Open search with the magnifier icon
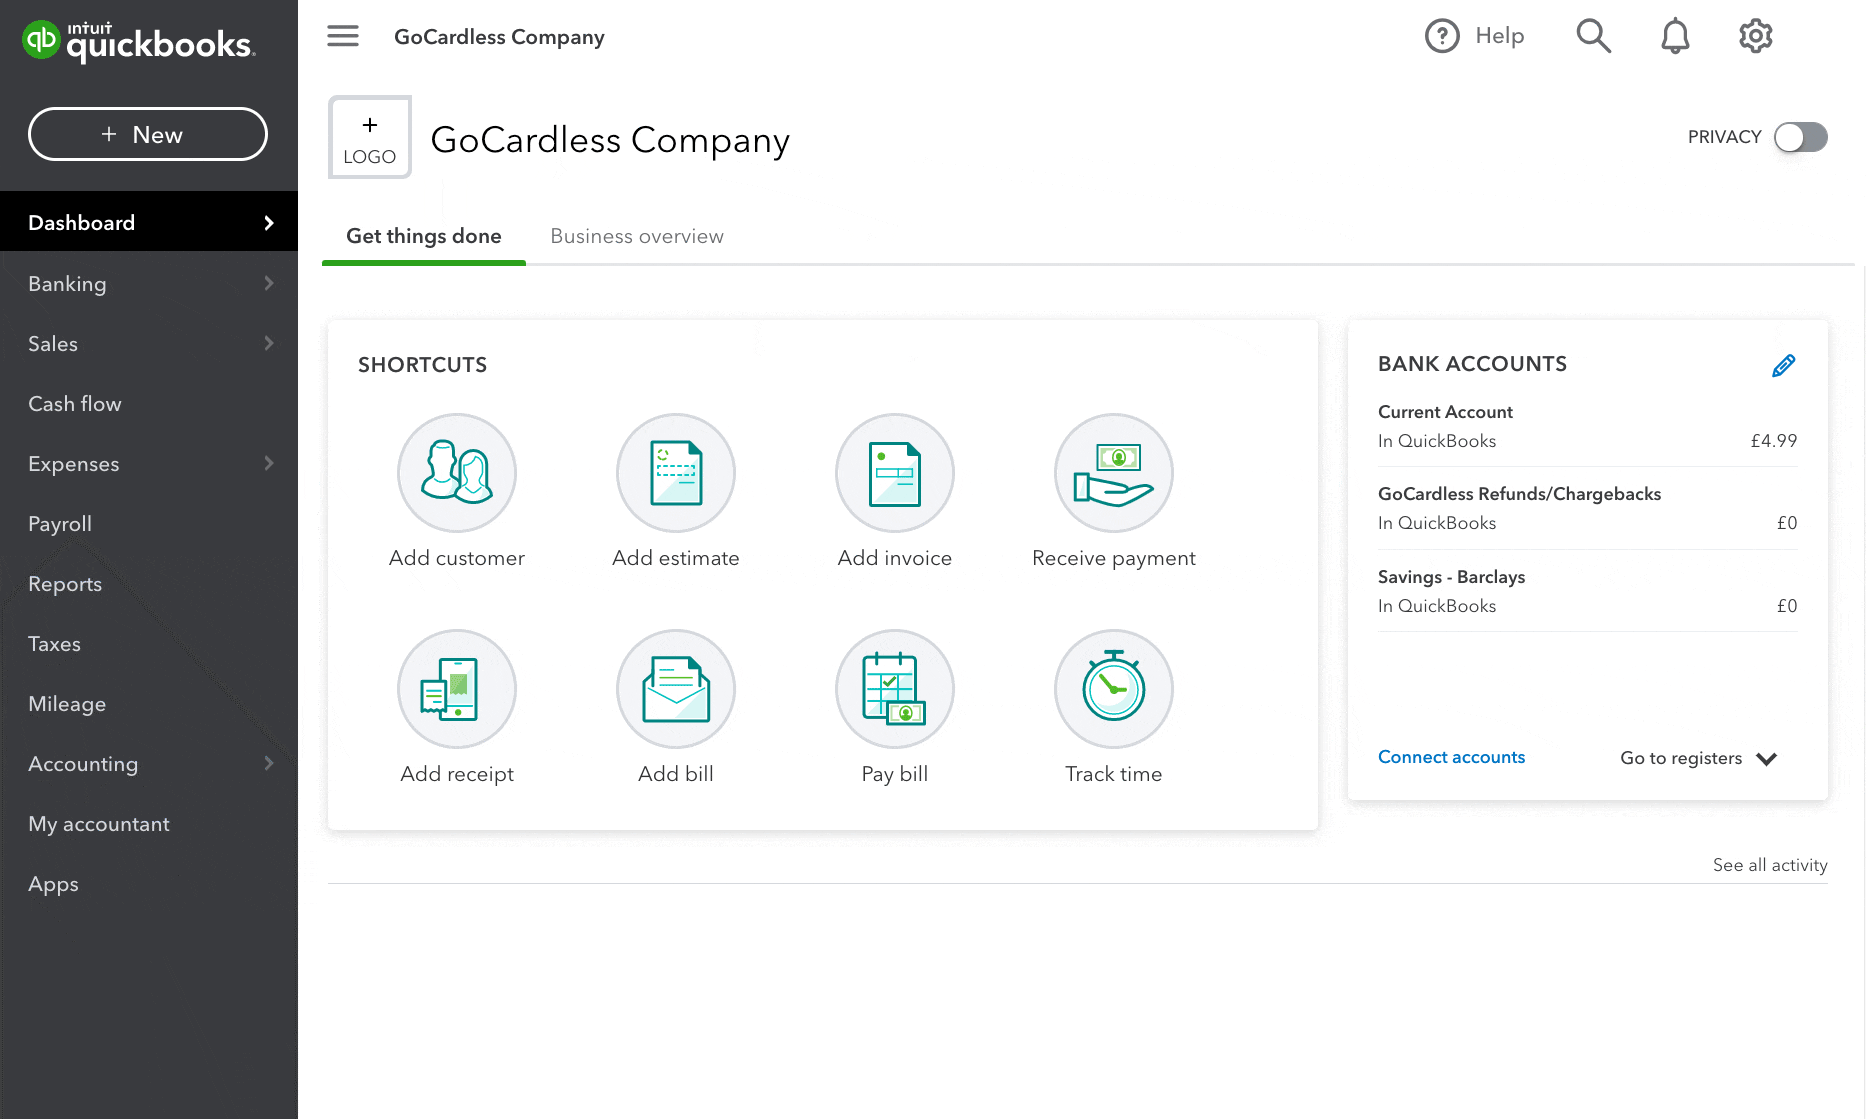The height and width of the screenshot is (1119, 1866). tap(1594, 36)
